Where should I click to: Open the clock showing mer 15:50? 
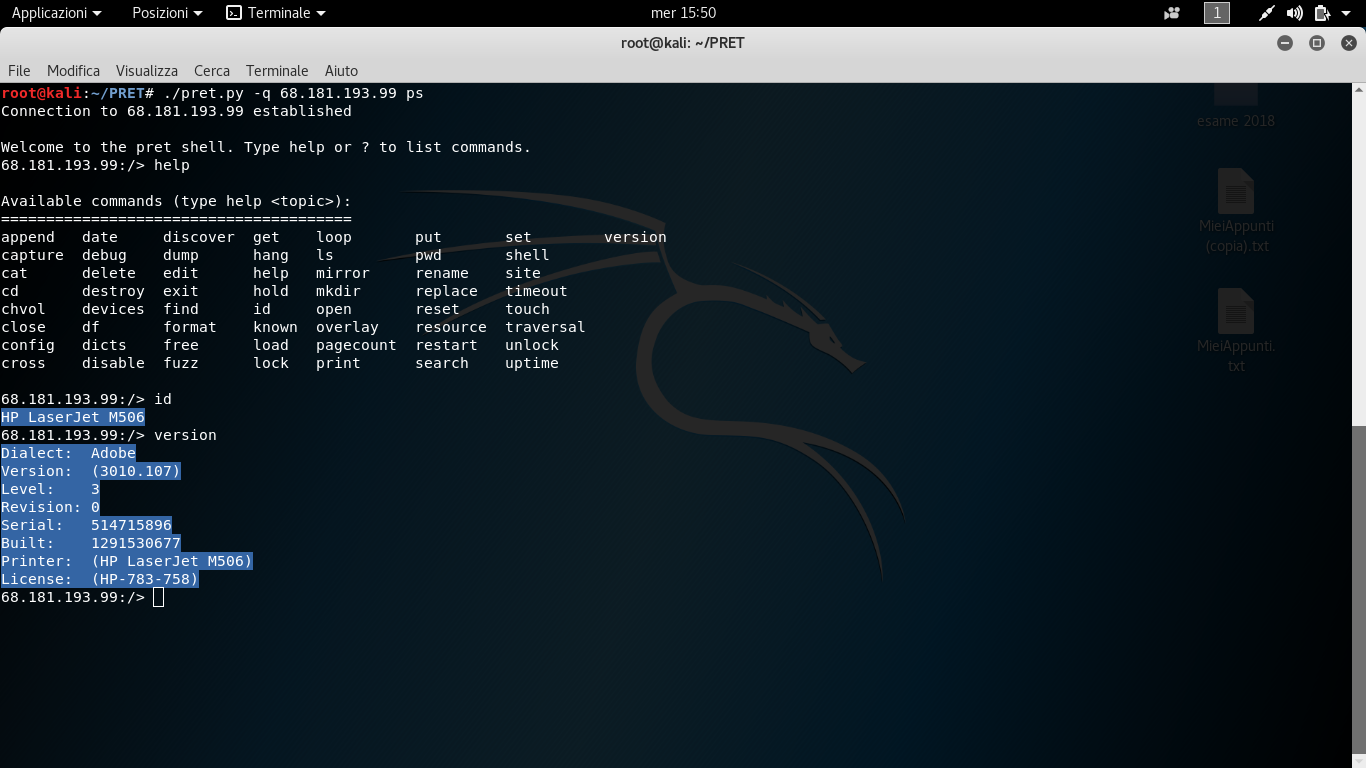(683, 13)
